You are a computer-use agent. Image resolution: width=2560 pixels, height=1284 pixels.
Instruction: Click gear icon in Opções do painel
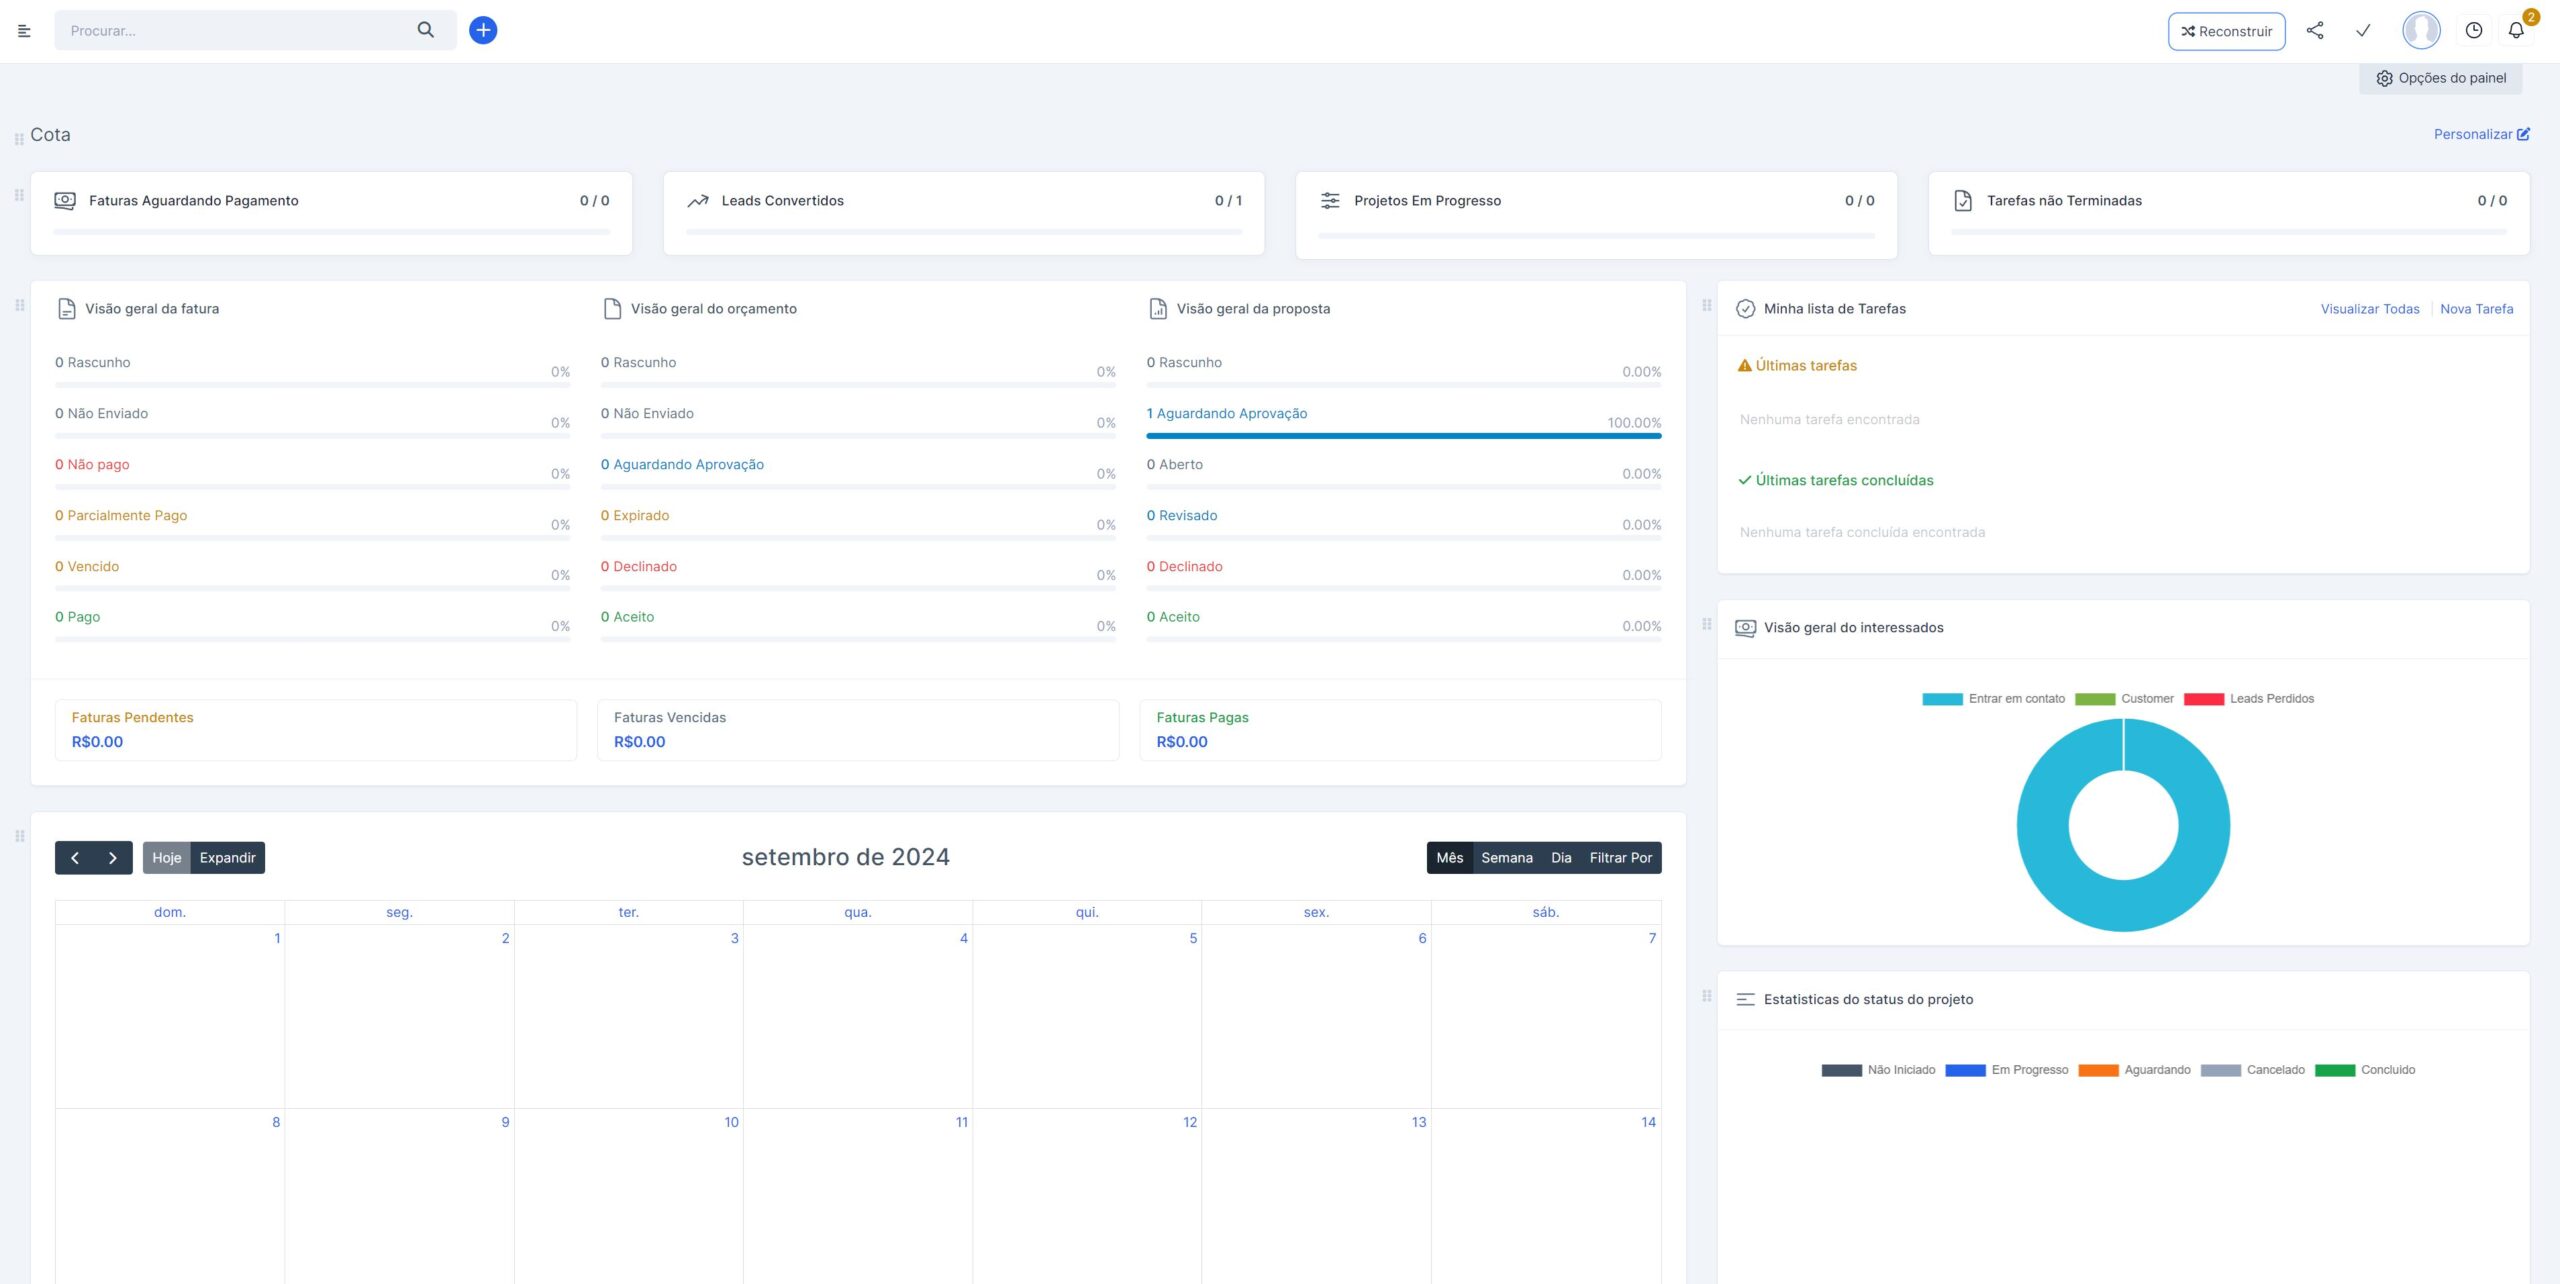tap(2384, 78)
